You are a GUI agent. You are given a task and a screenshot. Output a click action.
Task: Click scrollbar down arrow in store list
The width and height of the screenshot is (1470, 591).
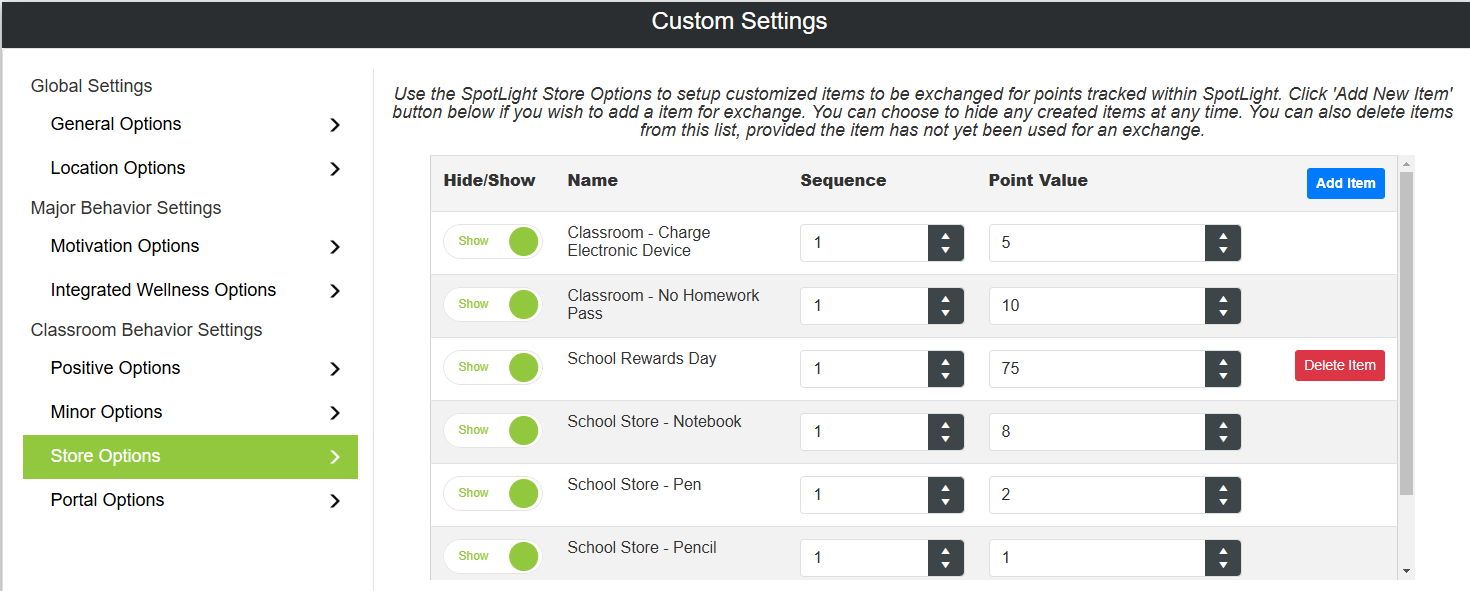(1406, 571)
